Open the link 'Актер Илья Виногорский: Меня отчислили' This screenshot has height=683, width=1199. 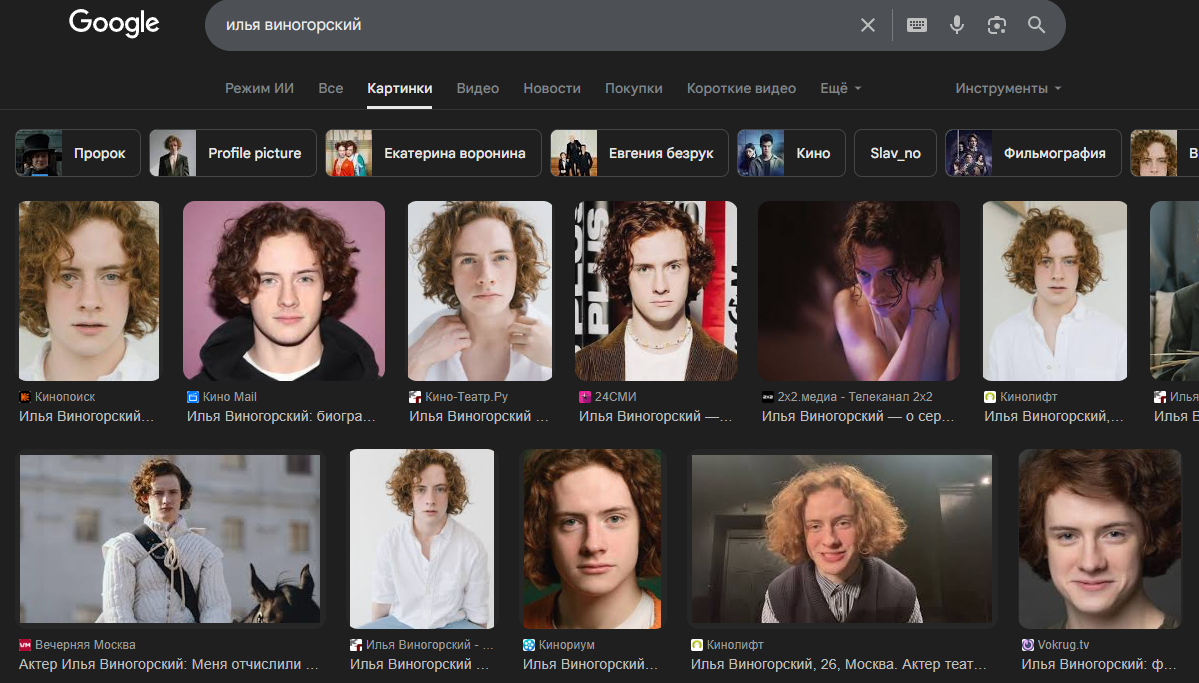click(x=168, y=664)
